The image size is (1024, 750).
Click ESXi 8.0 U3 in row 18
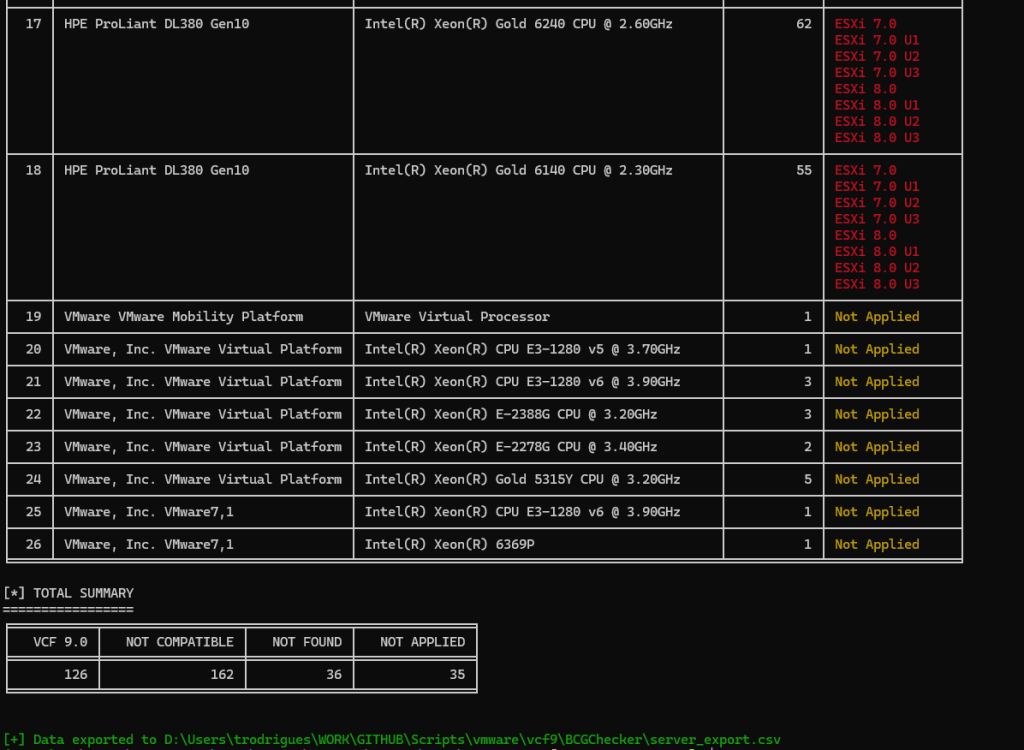pos(877,284)
